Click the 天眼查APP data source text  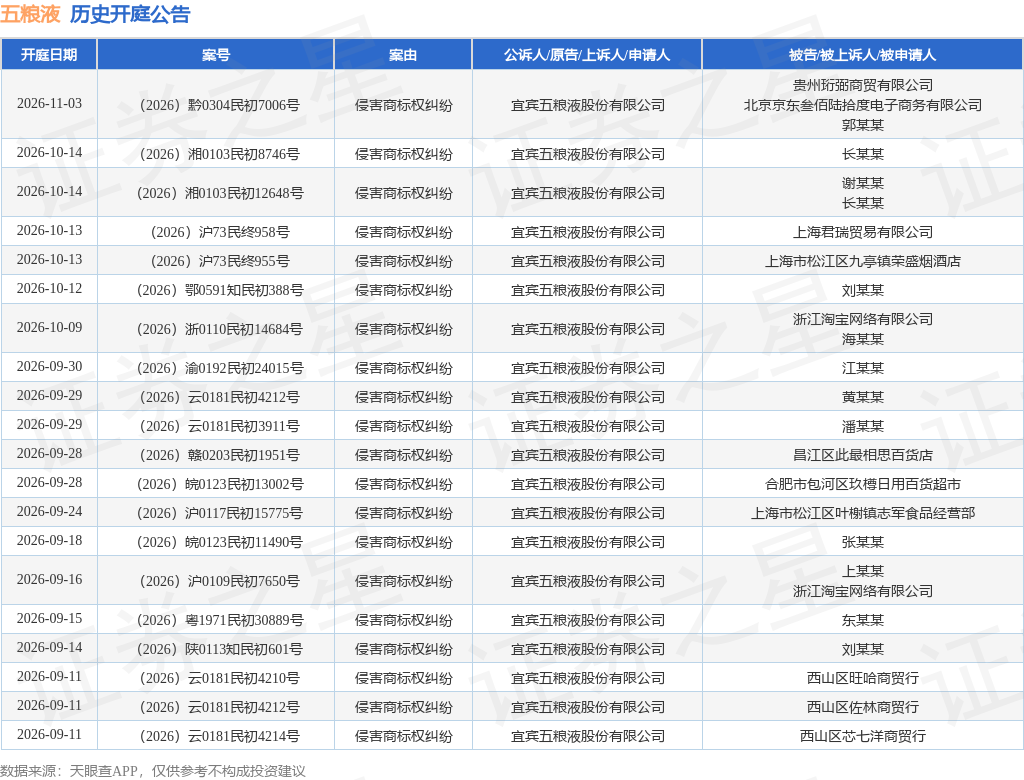point(103,772)
